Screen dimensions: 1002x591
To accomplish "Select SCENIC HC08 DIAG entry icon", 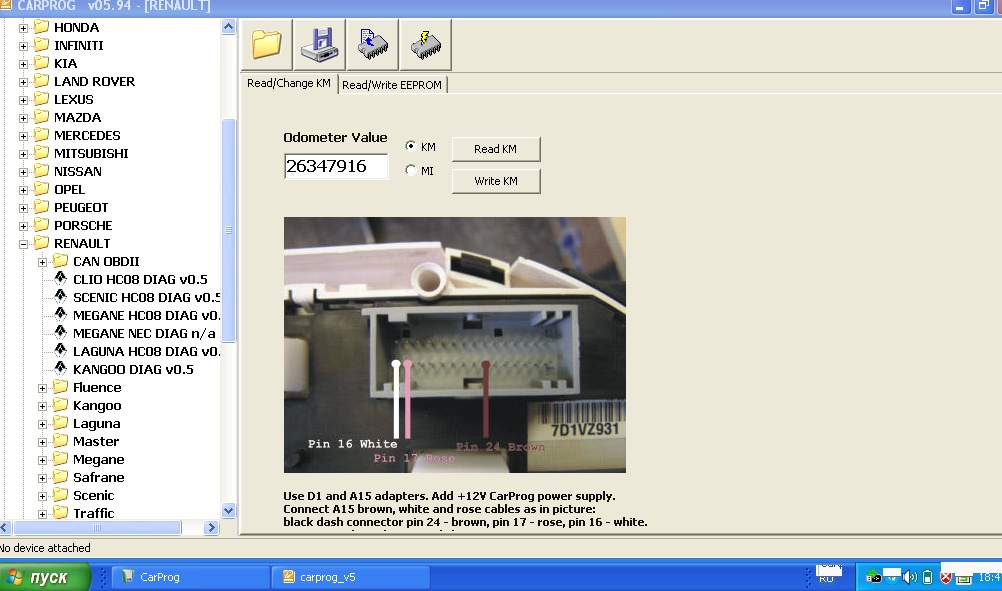I will pyautogui.click(x=61, y=296).
